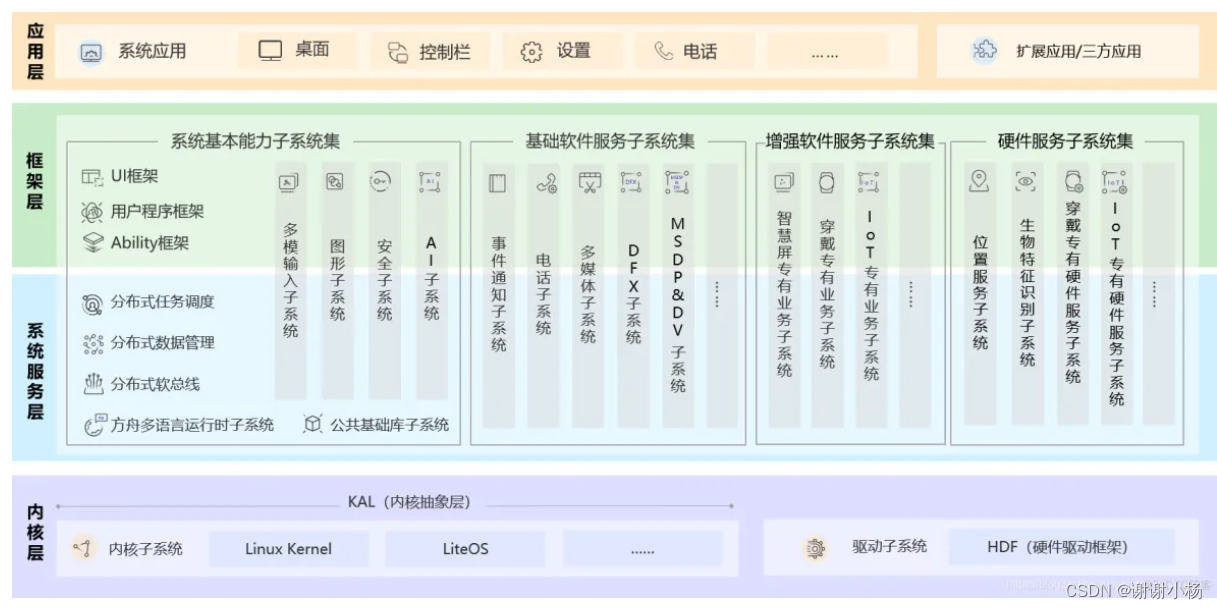This screenshot has width=1217, height=609.
Task: Click the 电话 handset icon
Action: point(663,51)
